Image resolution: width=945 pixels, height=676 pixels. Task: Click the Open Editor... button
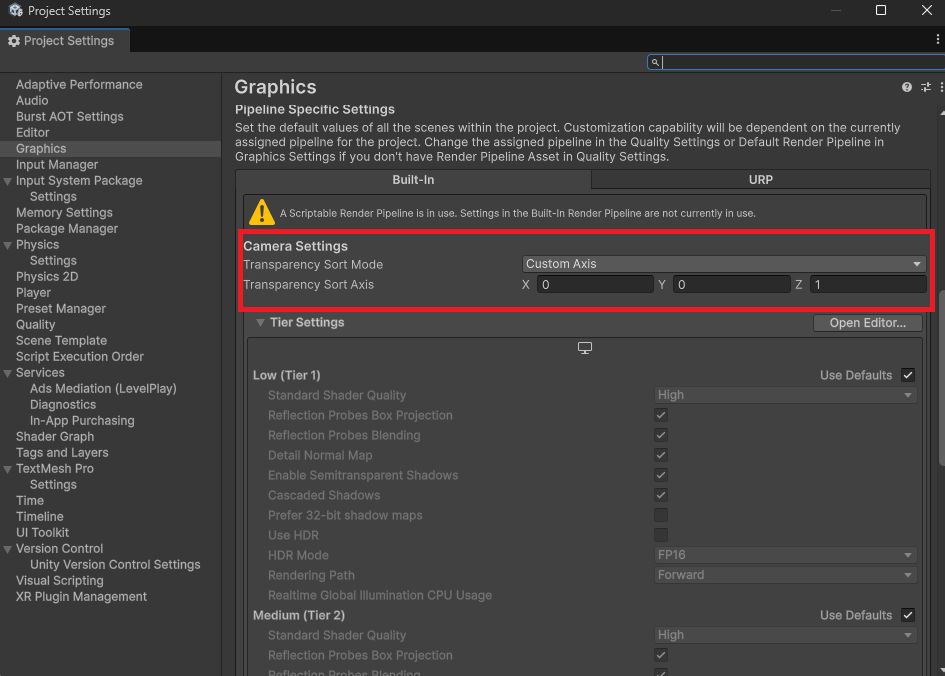tap(867, 323)
